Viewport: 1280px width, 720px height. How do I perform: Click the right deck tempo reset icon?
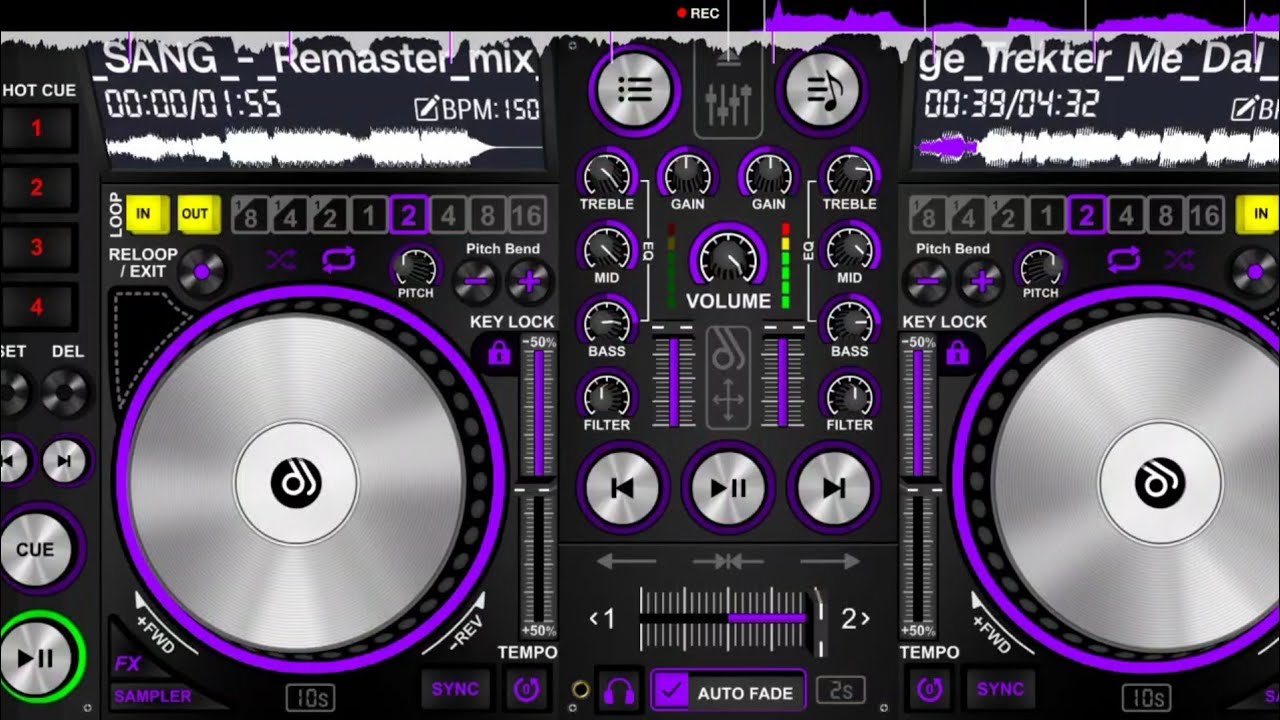[930, 689]
